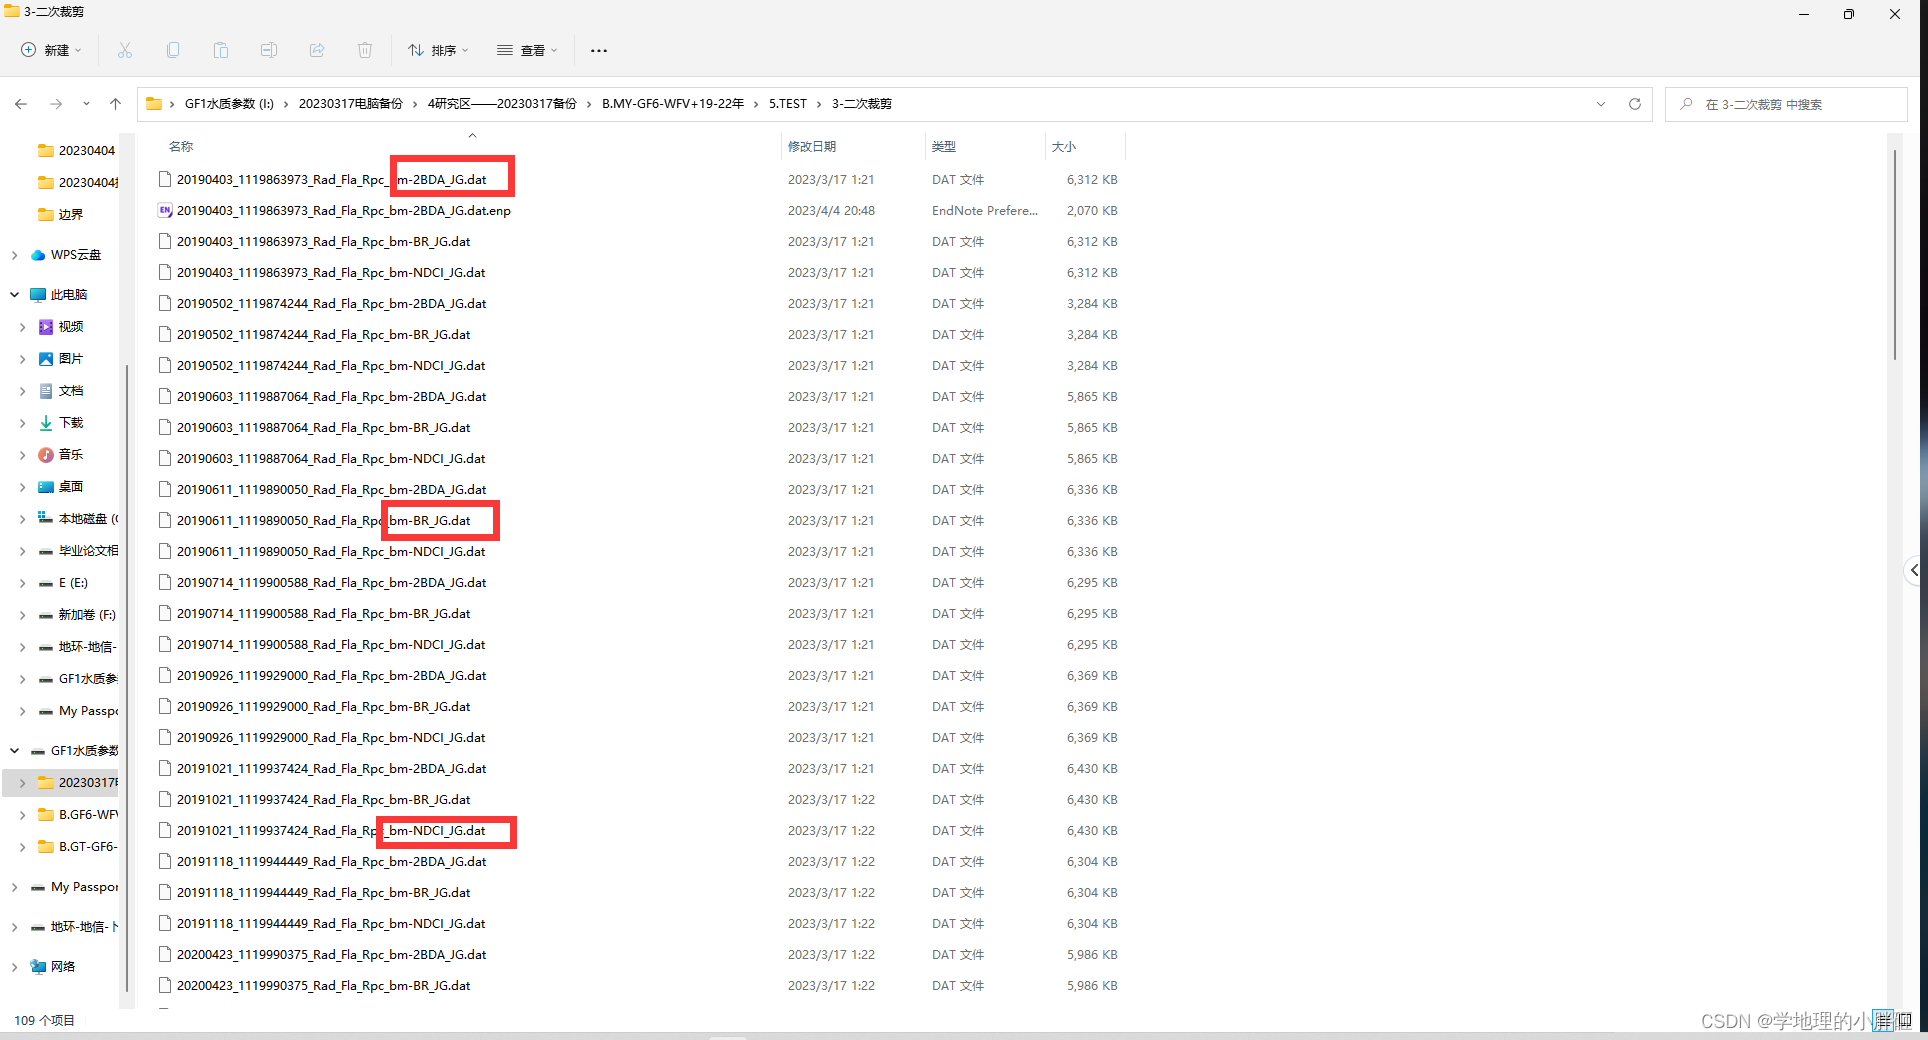Viewport: 1928px width, 1040px height.
Task: Click the Share icon in toolbar
Action: tap(317, 50)
